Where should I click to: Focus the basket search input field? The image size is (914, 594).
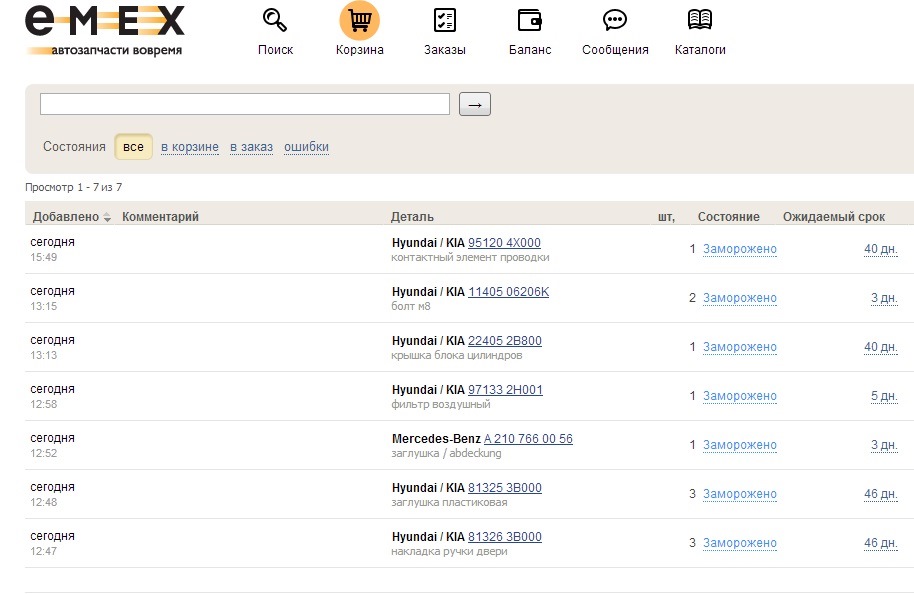245,104
